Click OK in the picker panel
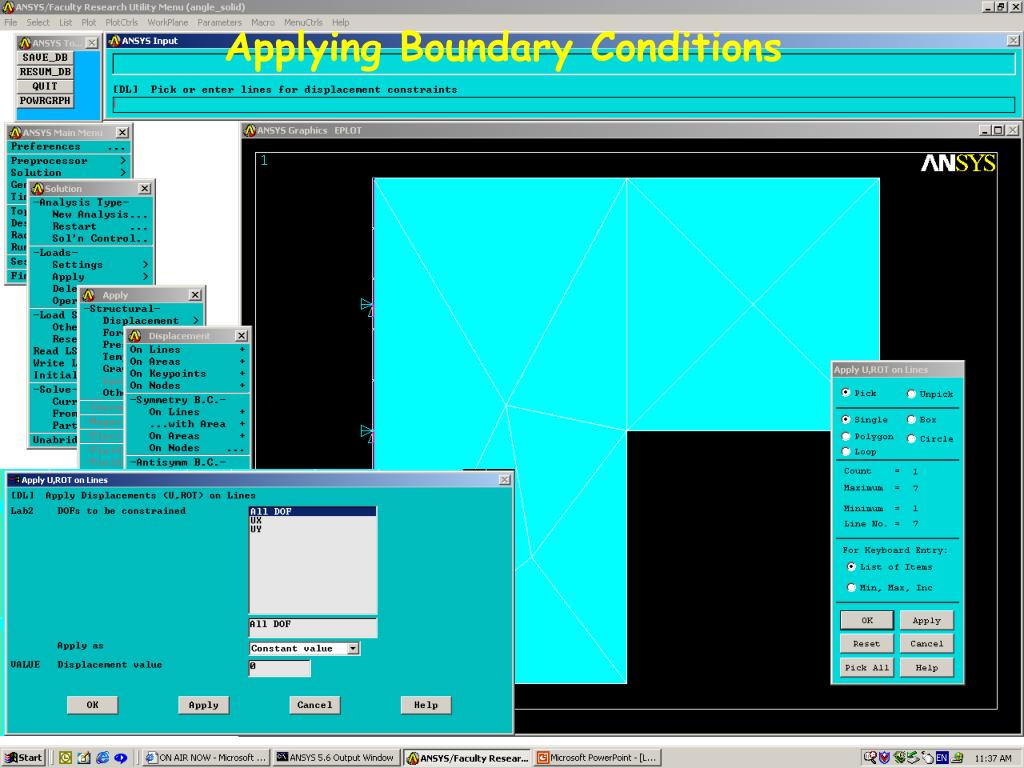The image size is (1024, 768). point(867,620)
